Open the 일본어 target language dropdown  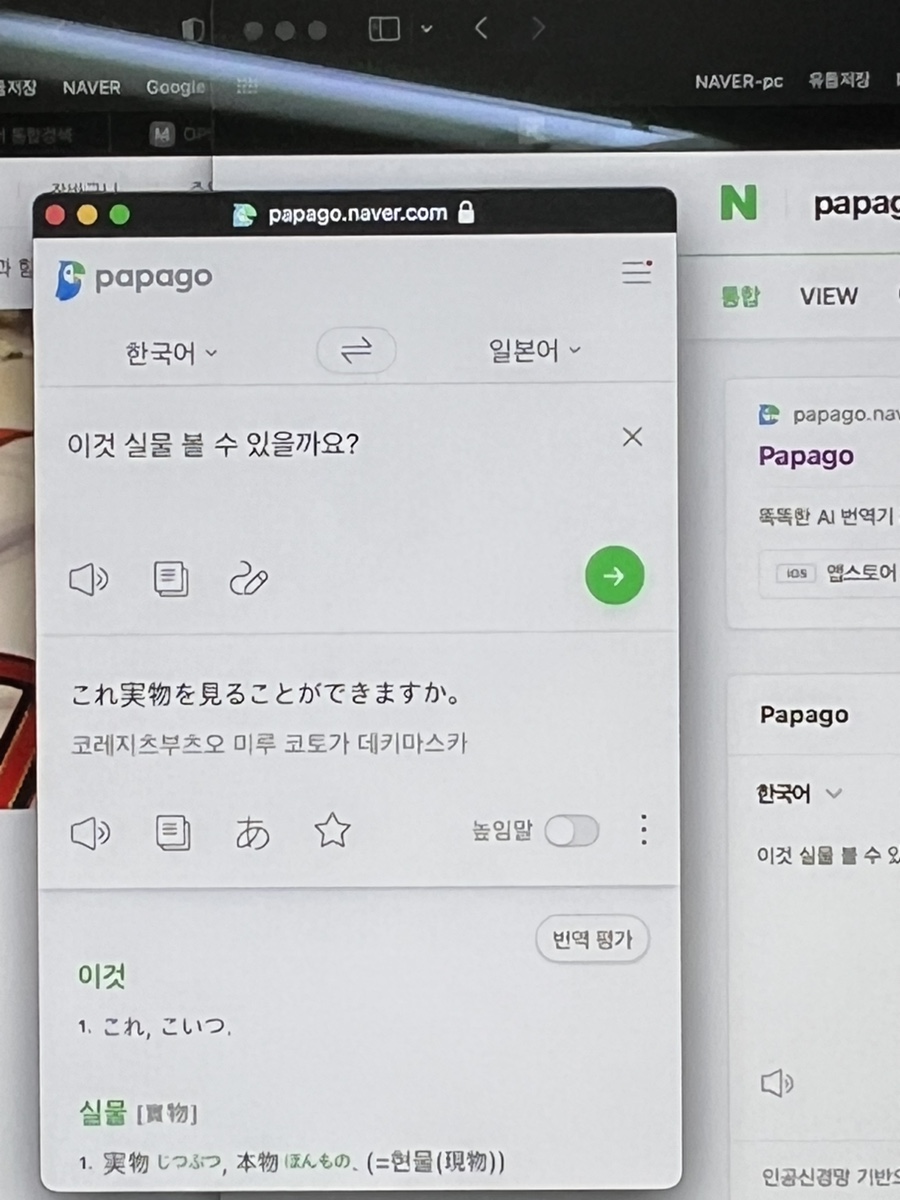click(535, 351)
